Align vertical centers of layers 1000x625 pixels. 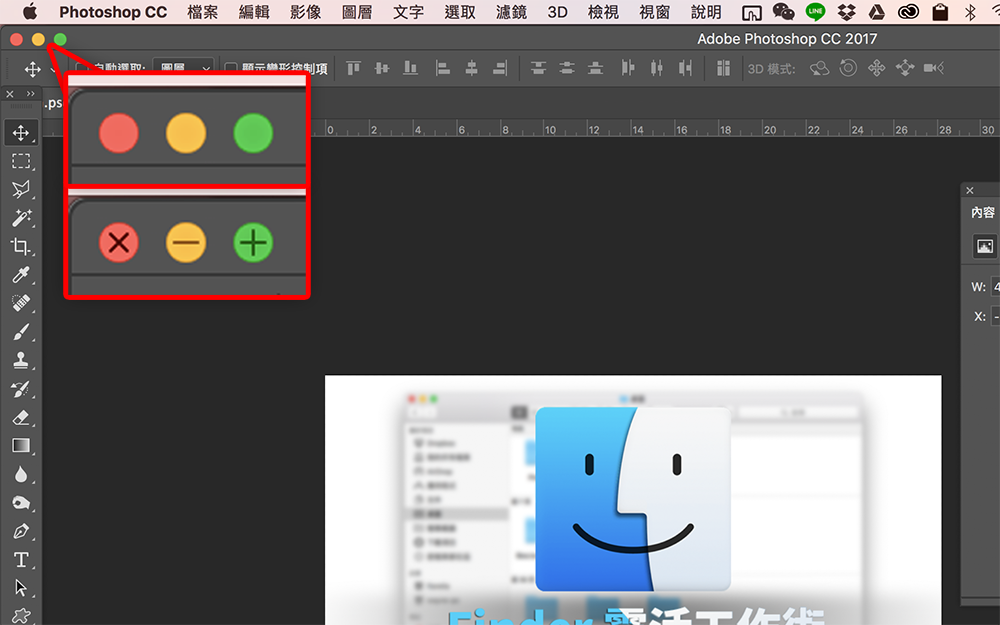(382, 68)
